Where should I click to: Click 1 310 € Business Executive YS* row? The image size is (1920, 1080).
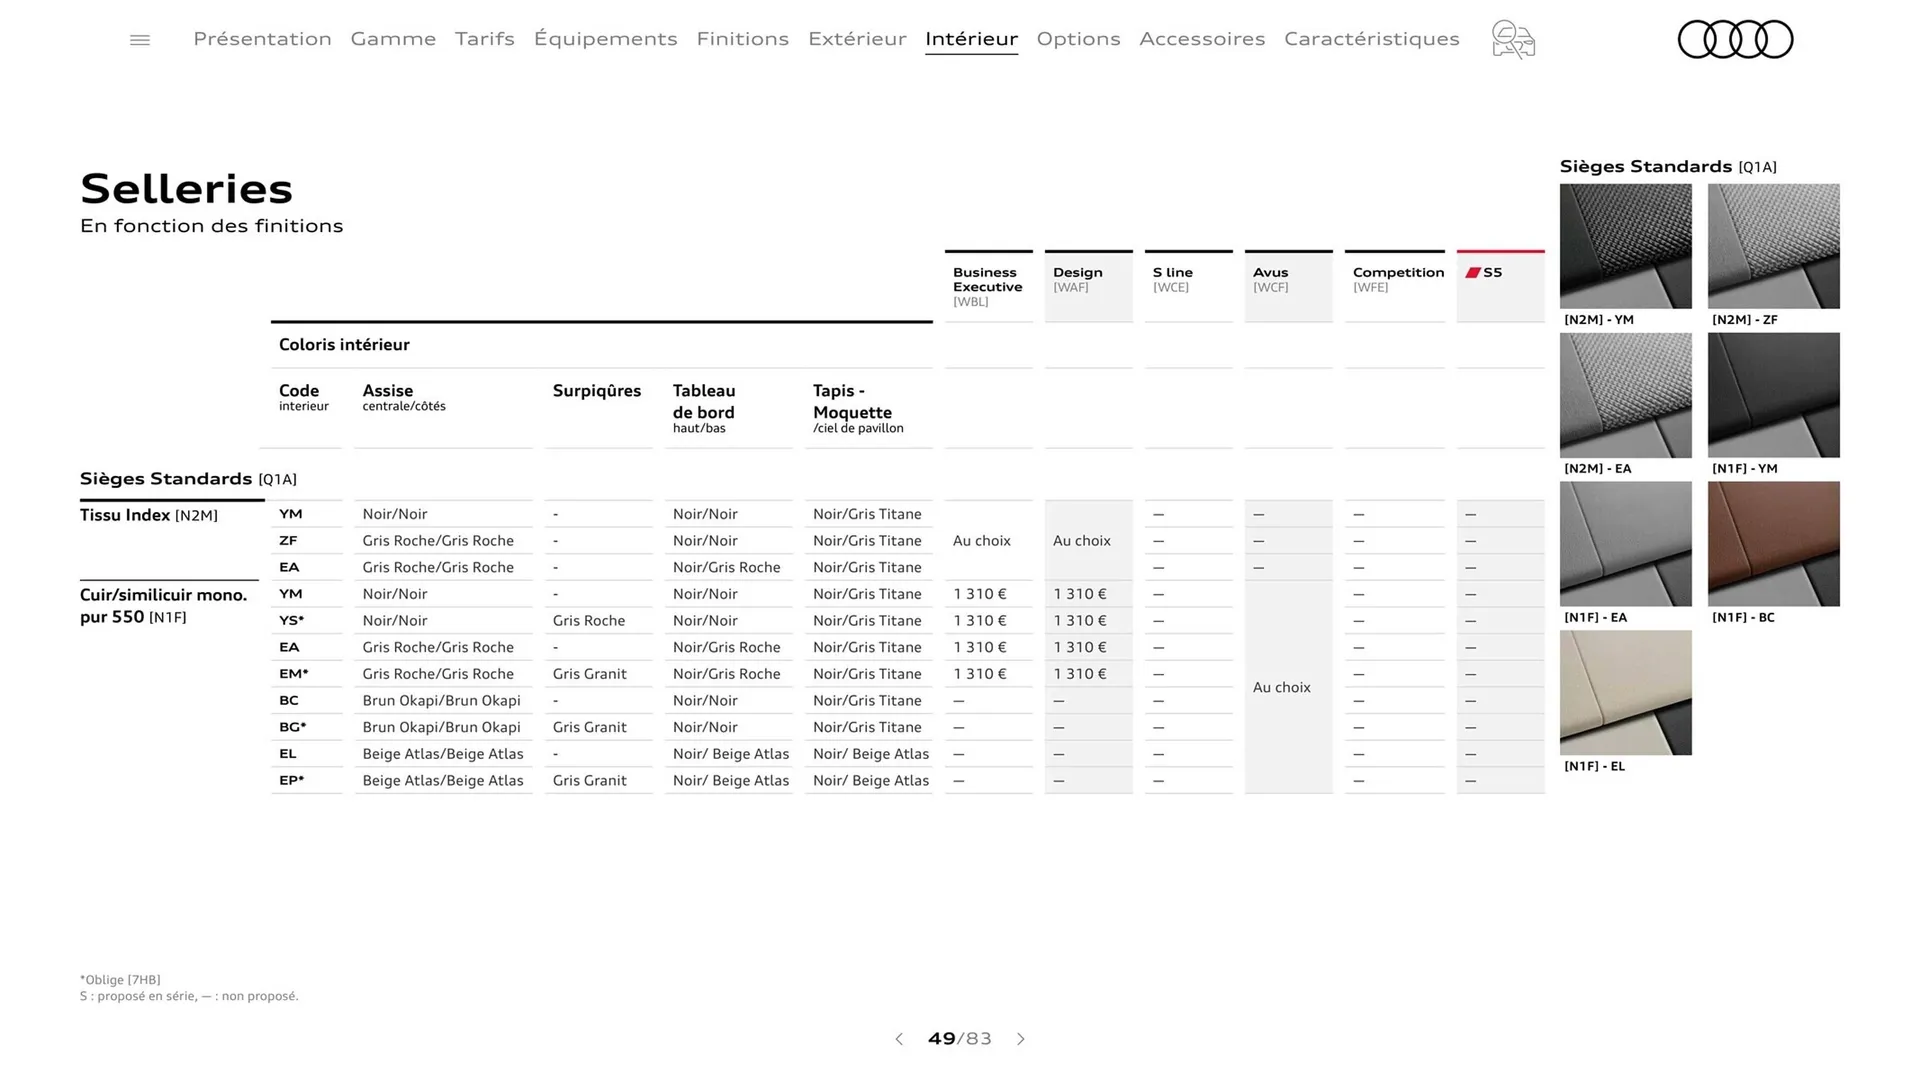pos(980,621)
